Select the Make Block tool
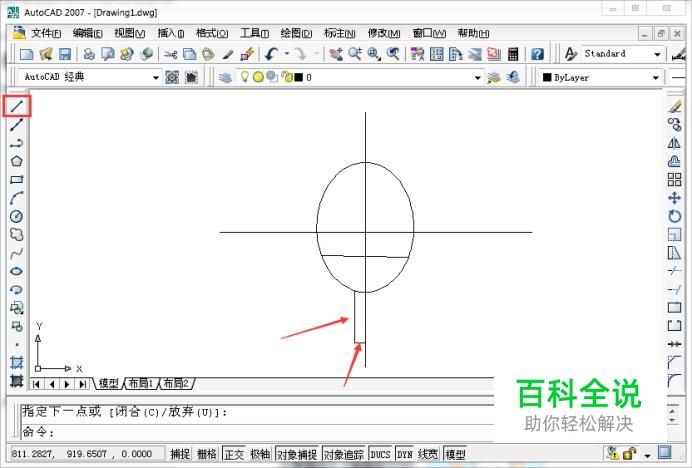Screen dimensions: 692x468 17,326
